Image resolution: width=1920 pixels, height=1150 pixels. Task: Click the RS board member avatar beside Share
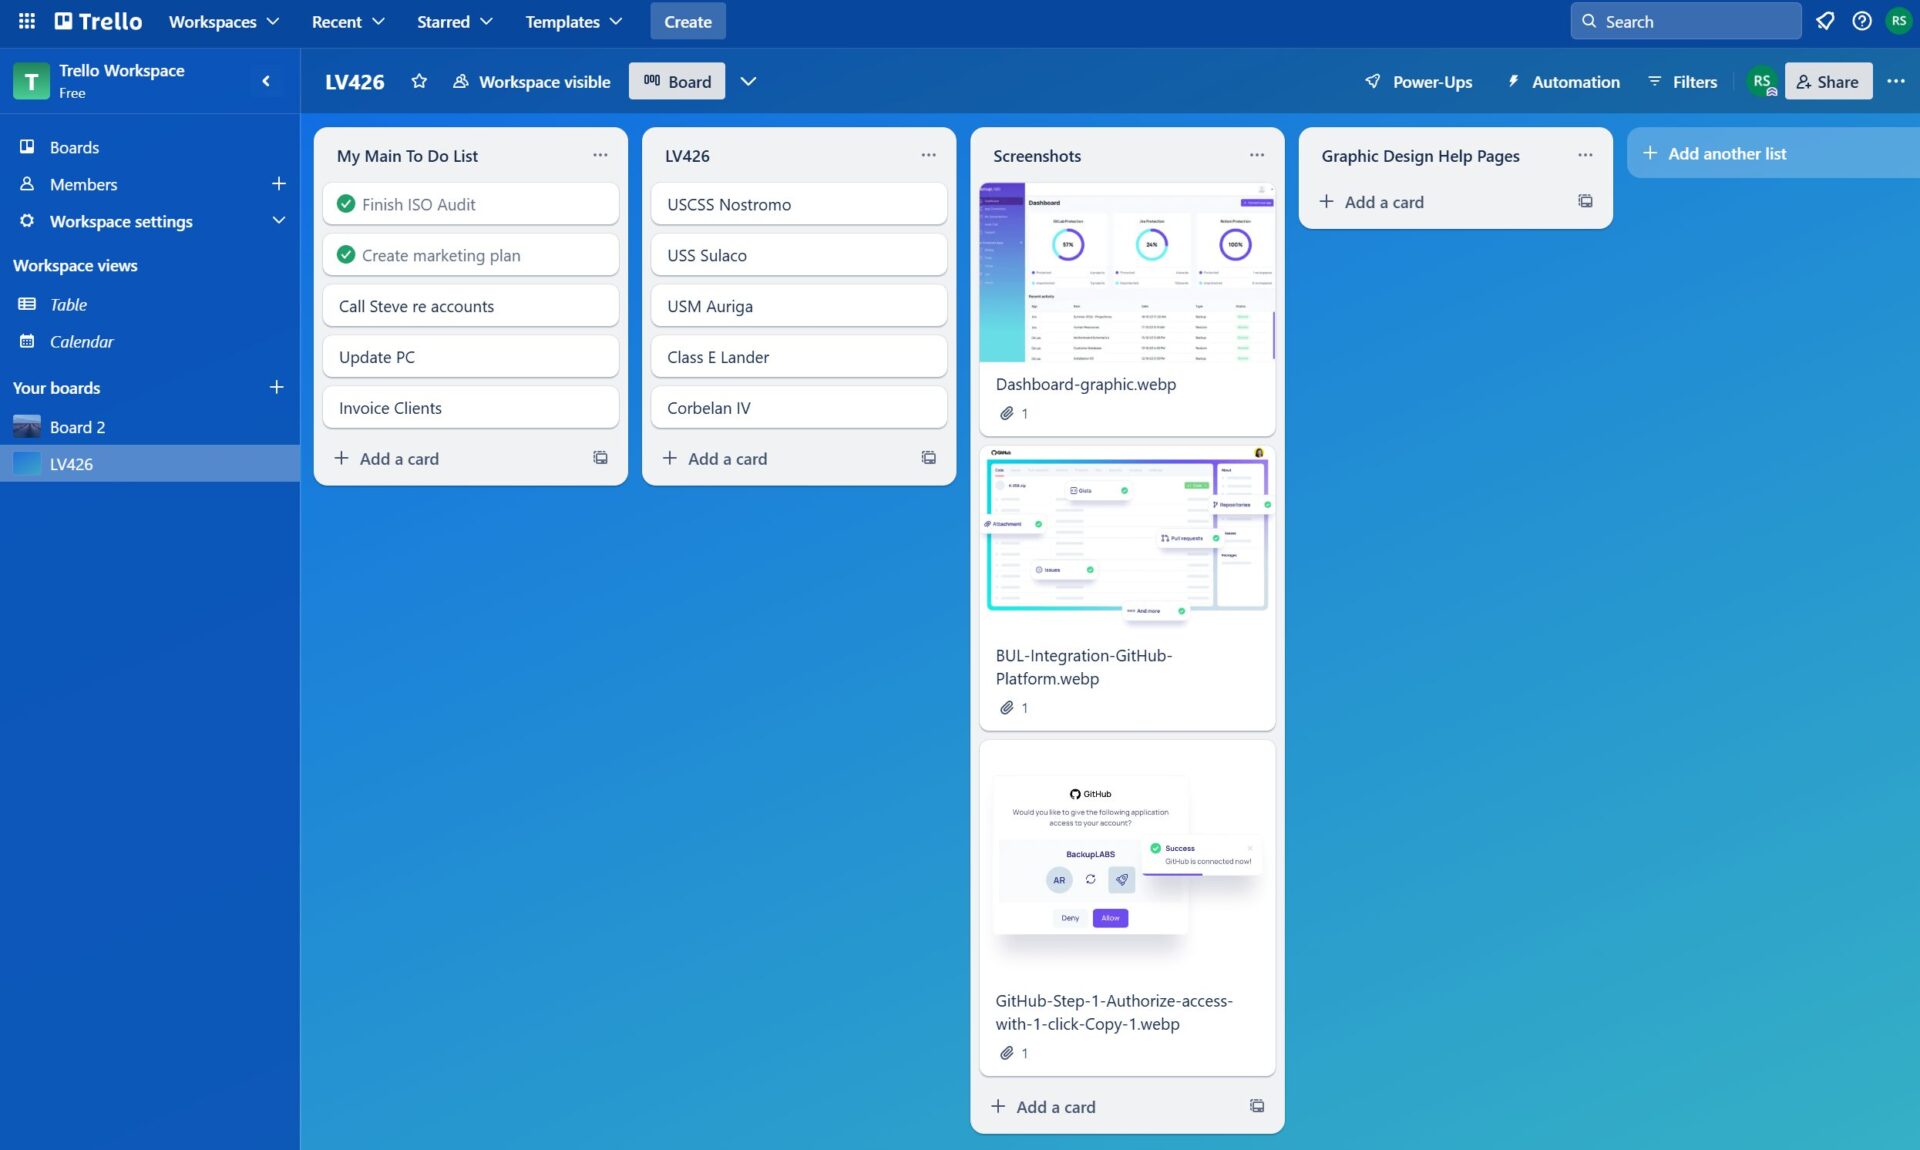(x=1762, y=81)
